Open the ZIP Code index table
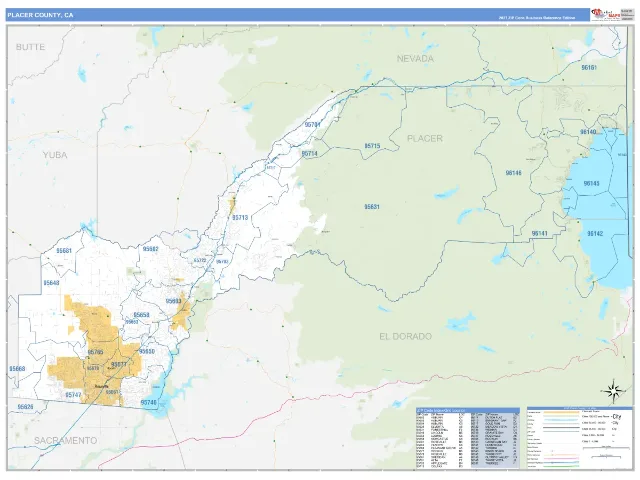 pos(468,438)
